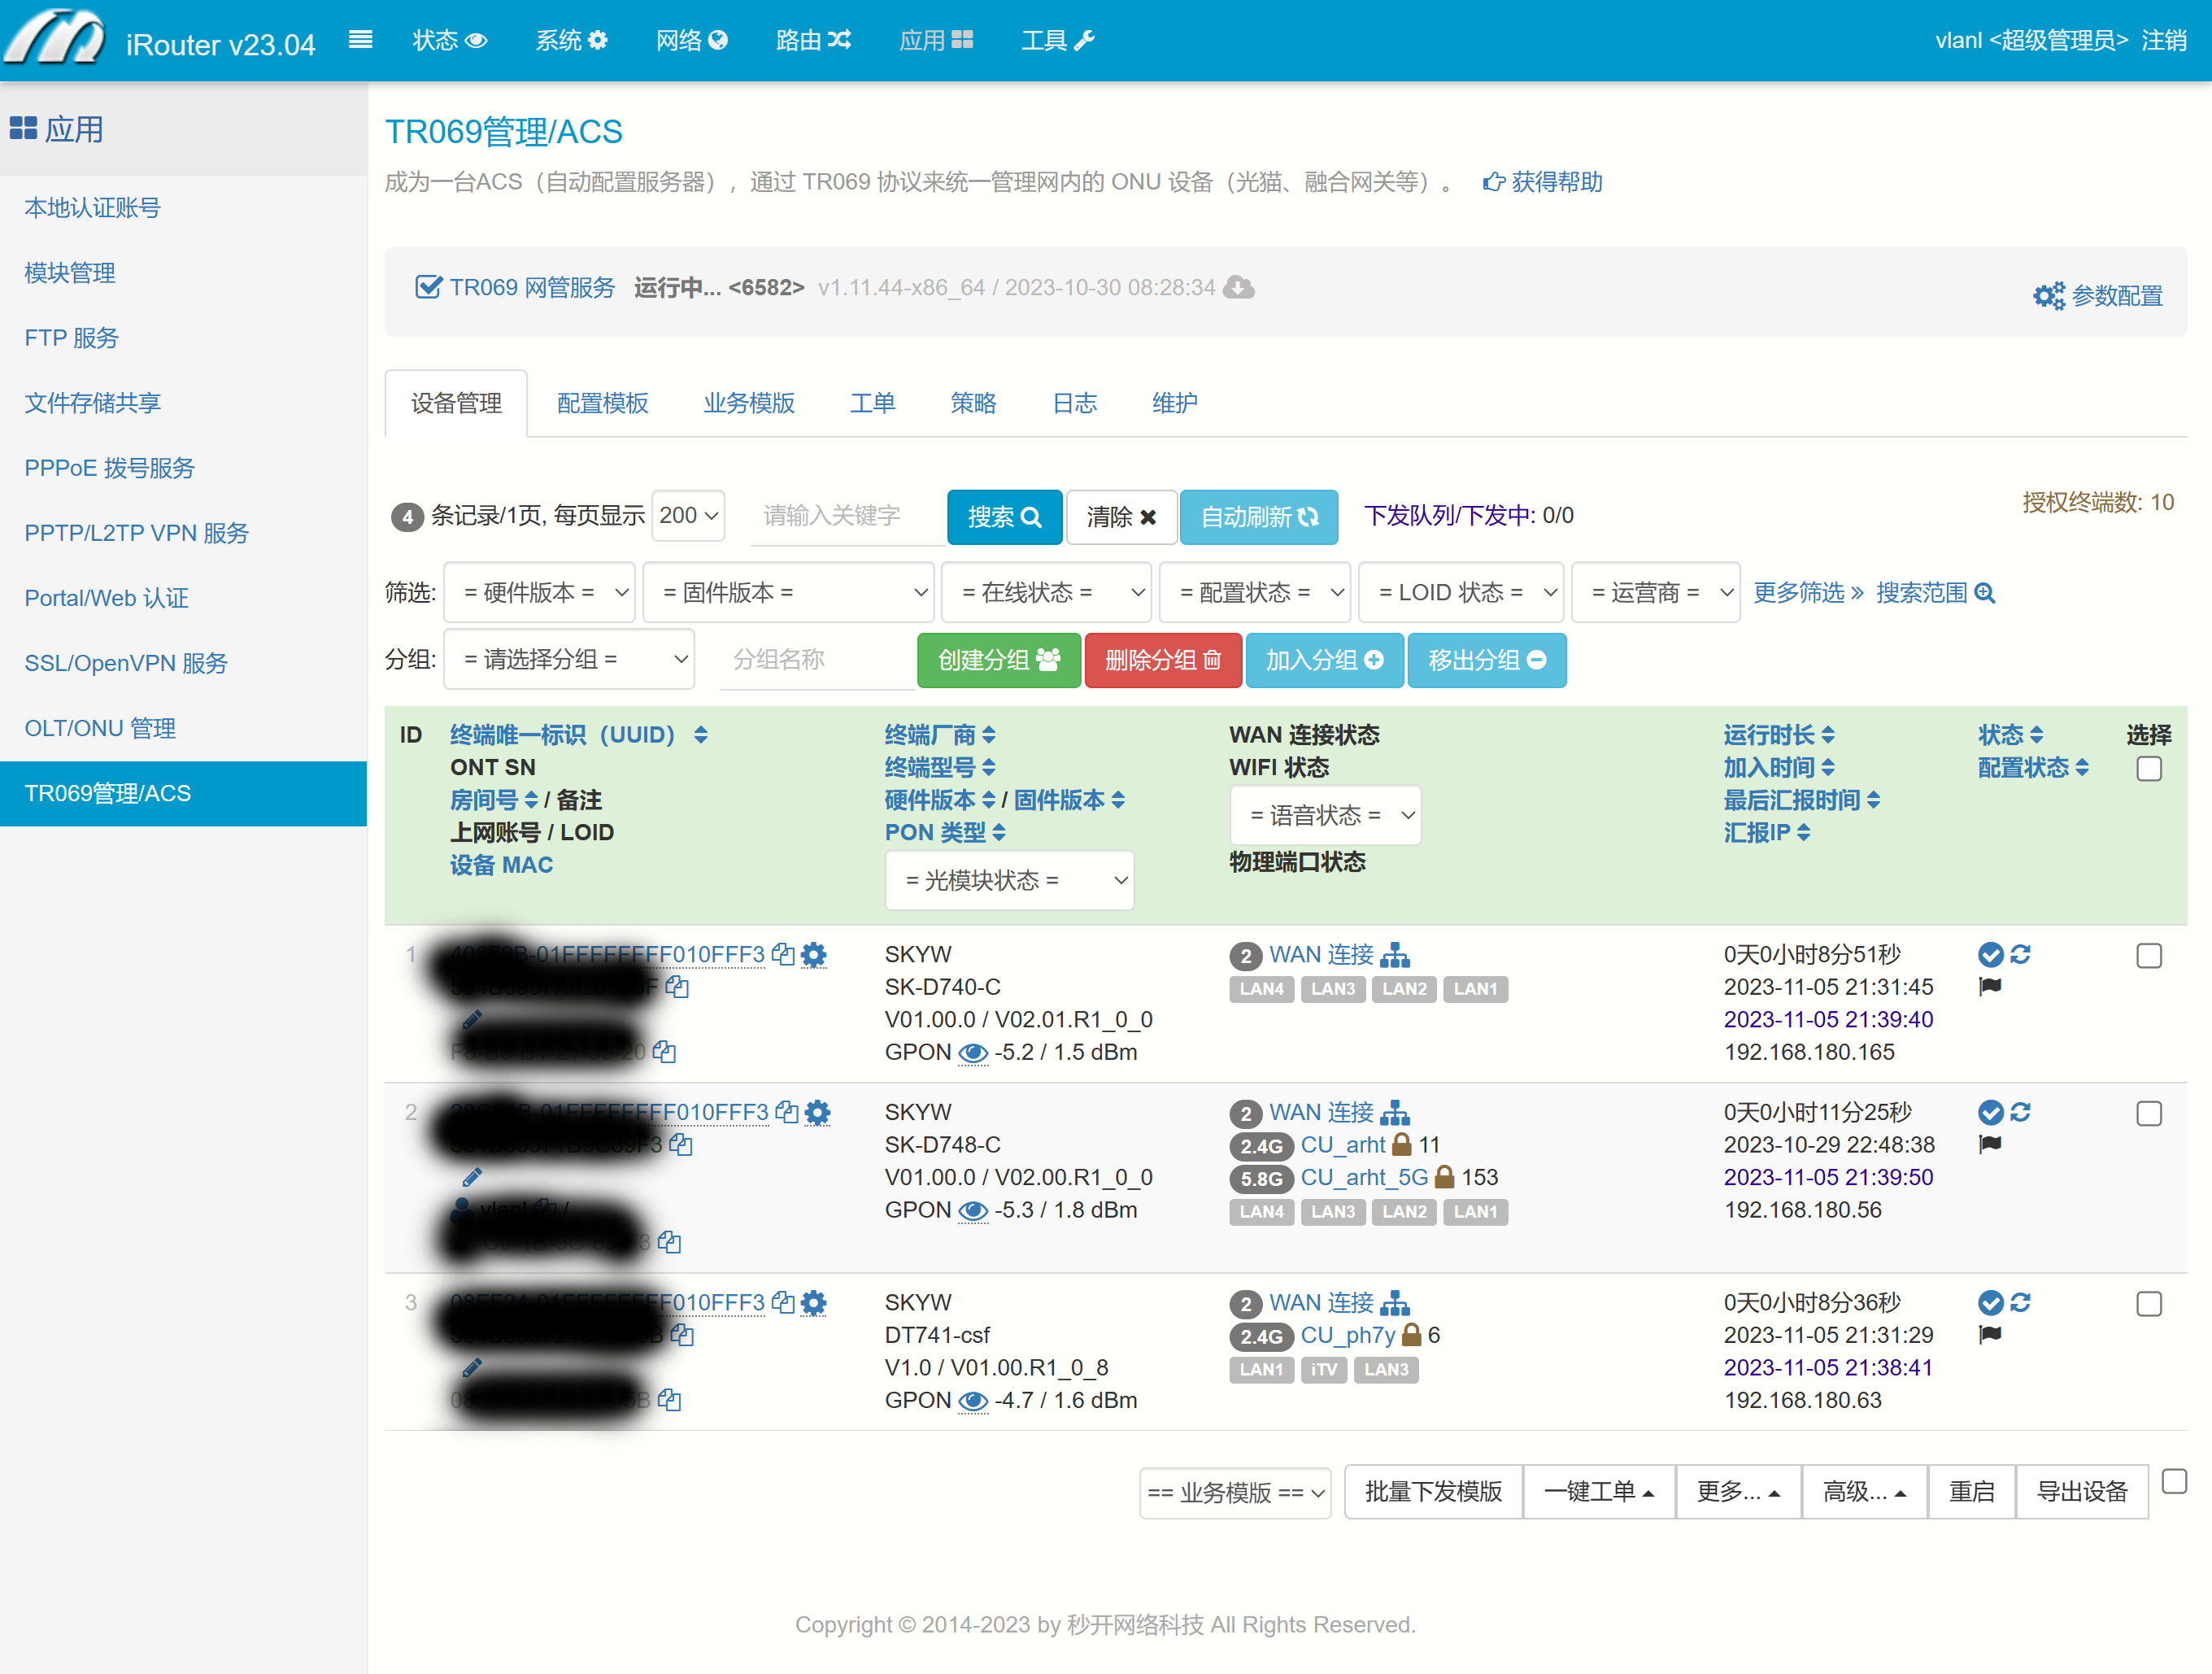Switch to 日志 tab
Image resolution: width=2212 pixels, height=1674 pixels.
(x=1074, y=403)
